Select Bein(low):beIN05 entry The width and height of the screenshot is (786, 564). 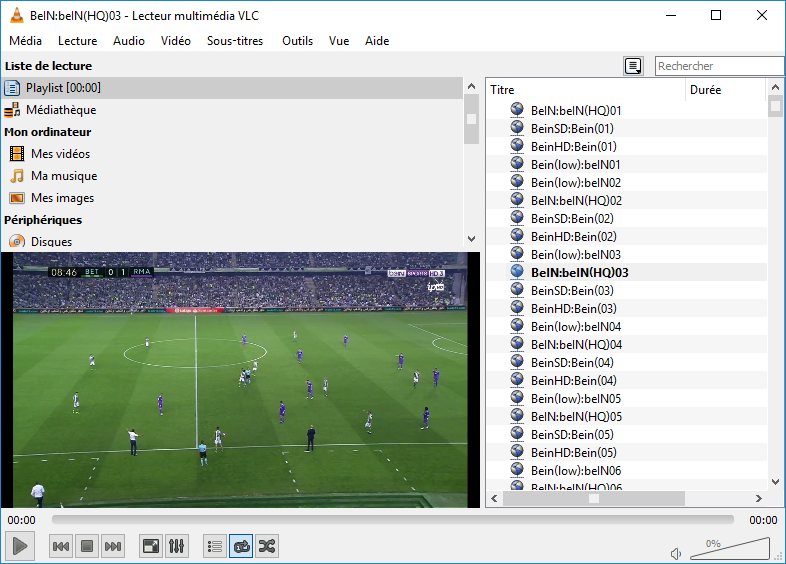coord(627,399)
